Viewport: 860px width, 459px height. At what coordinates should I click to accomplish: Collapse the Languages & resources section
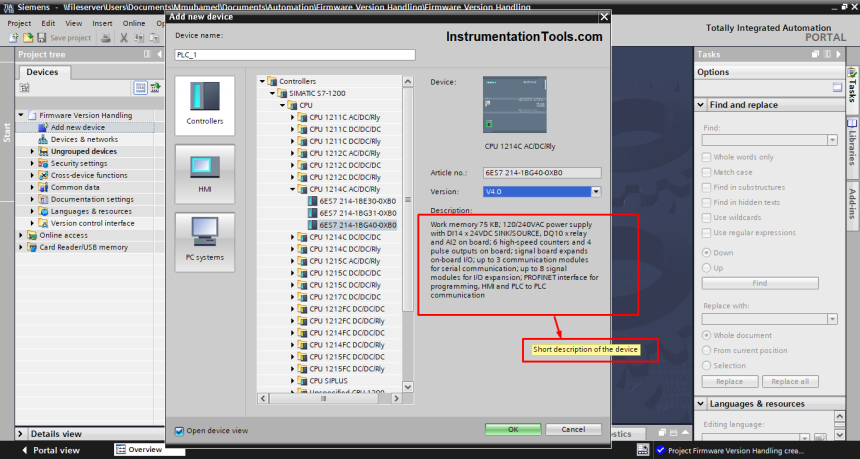pyautogui.click(x=701, y=404)
